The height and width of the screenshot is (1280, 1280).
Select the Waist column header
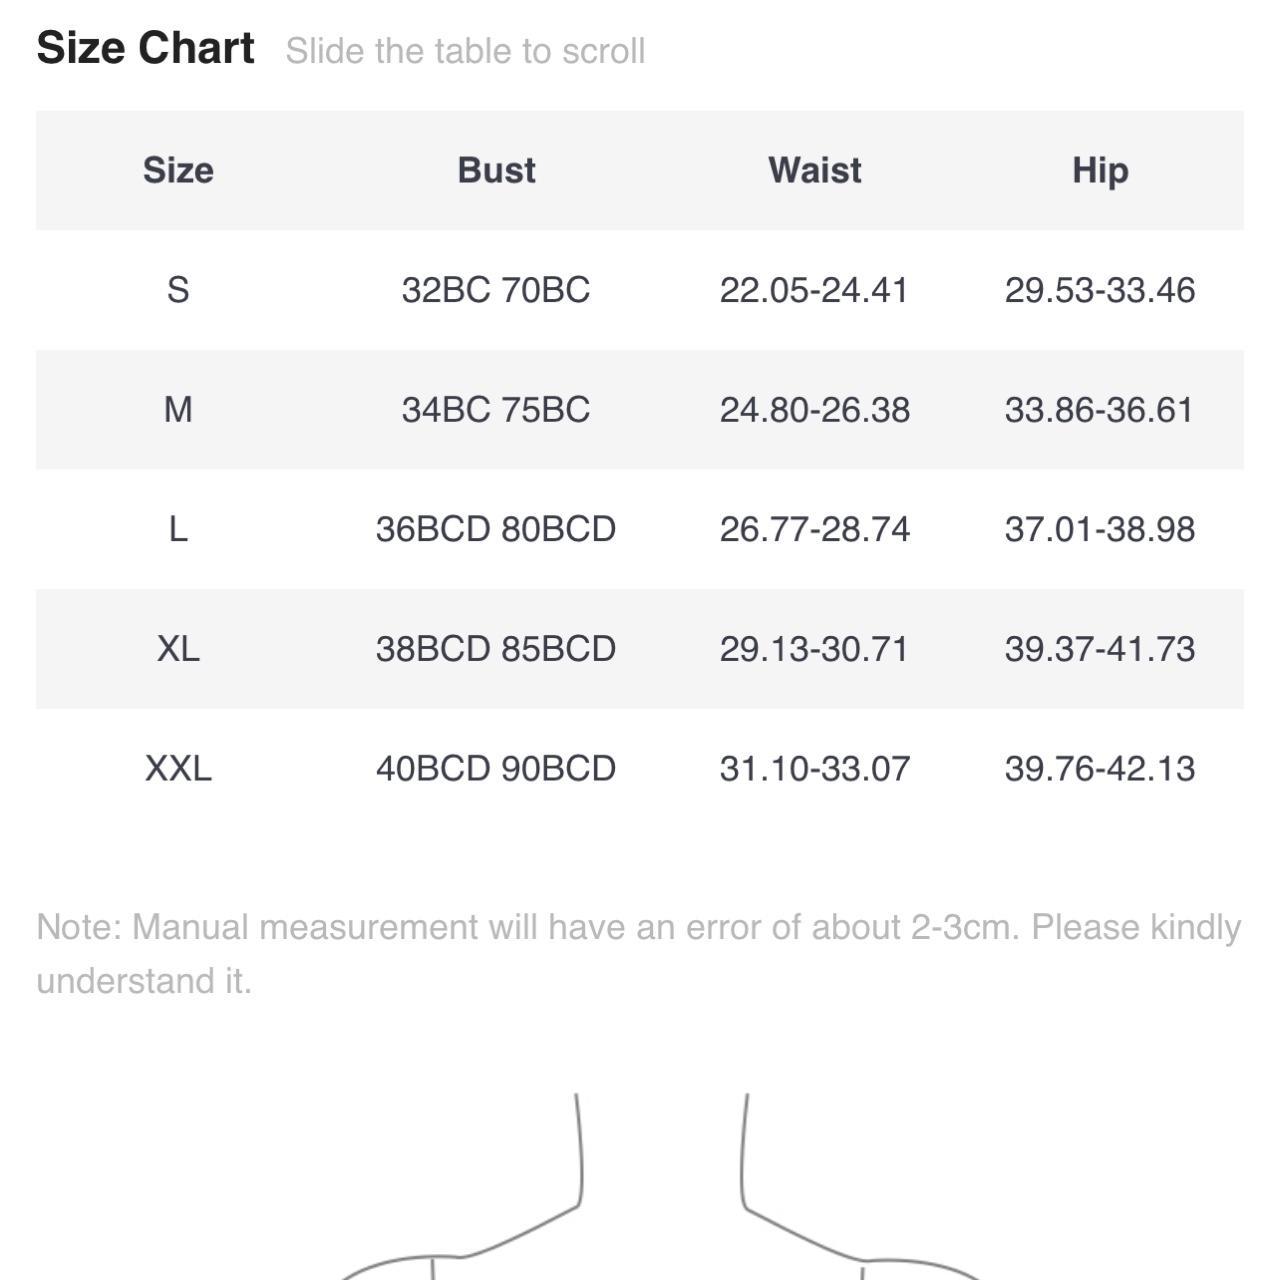coord(814,170)
